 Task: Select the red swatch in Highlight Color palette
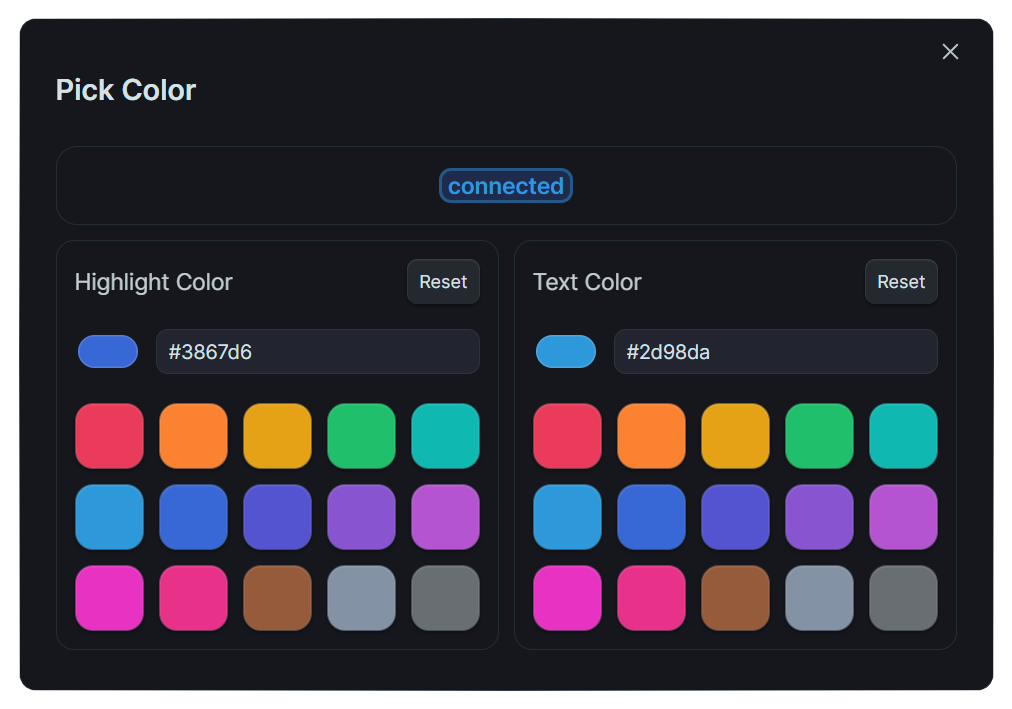point(109,435)
